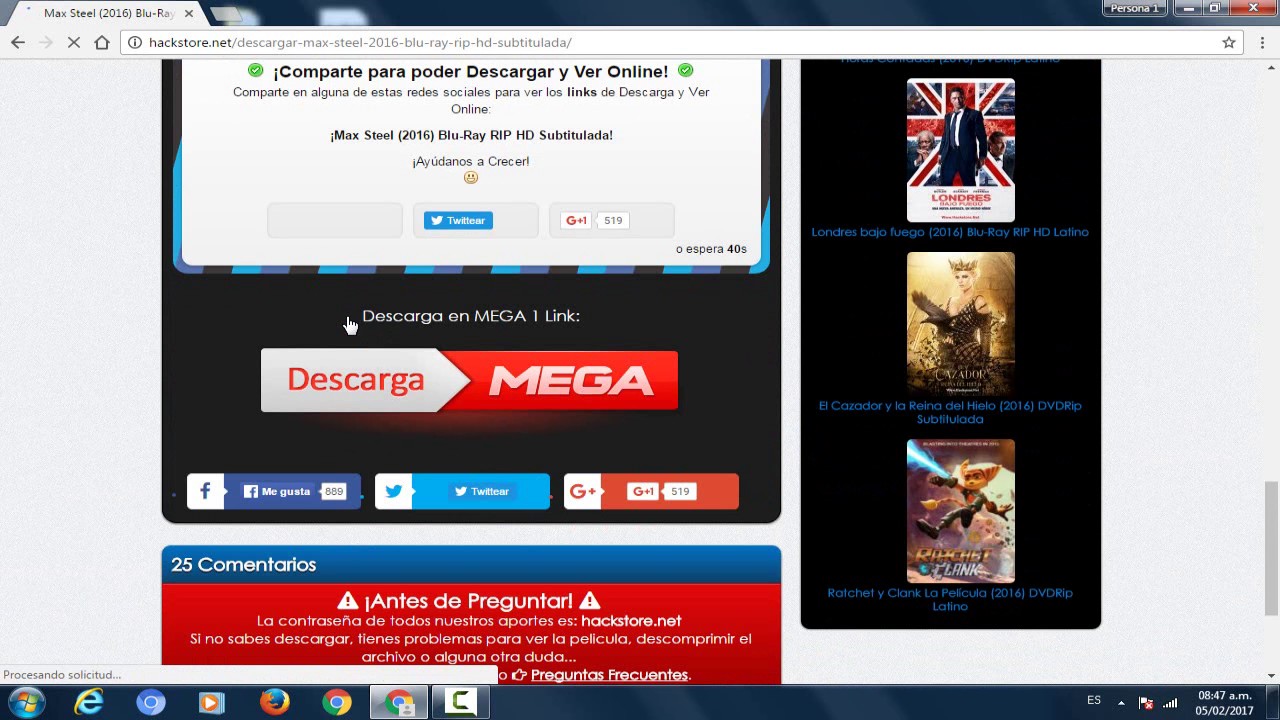The width and height of the screenshot is (1280, 720).
Task: Click large Facebook icon in share row
Action: coord(205,491)
